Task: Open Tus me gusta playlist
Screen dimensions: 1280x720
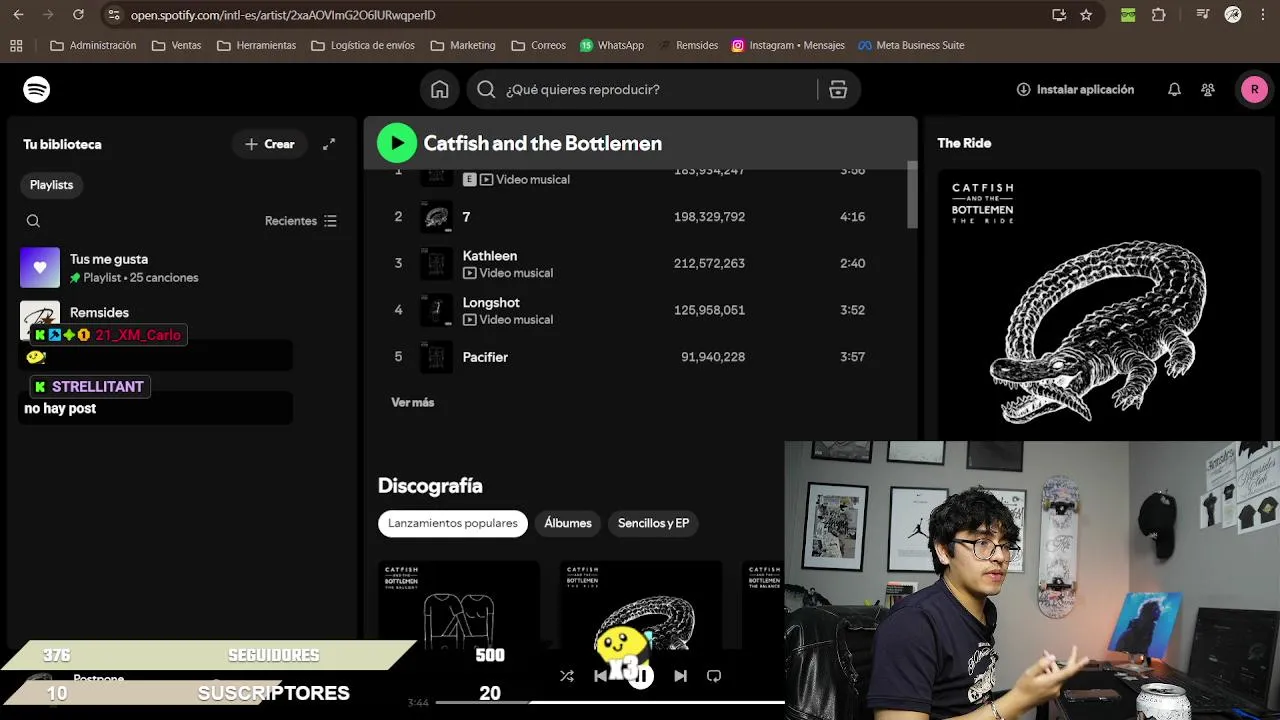Action: 180,268
